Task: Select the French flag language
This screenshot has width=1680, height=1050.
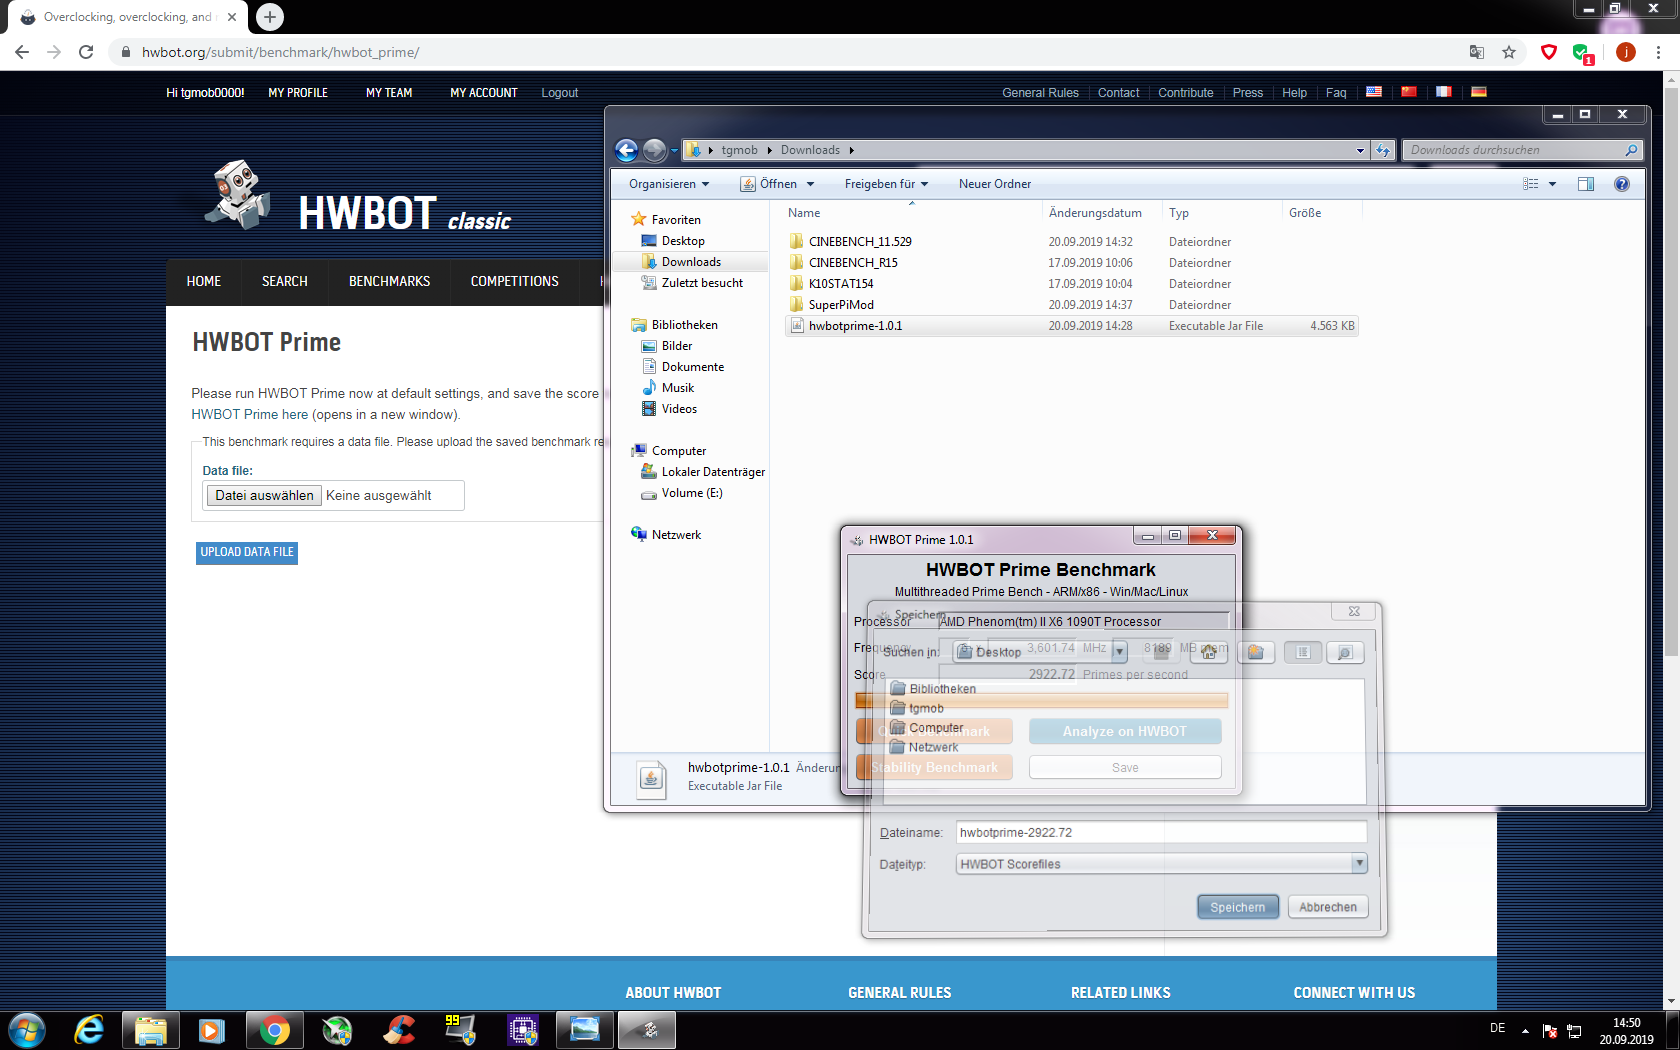Action: (1444, 92)
